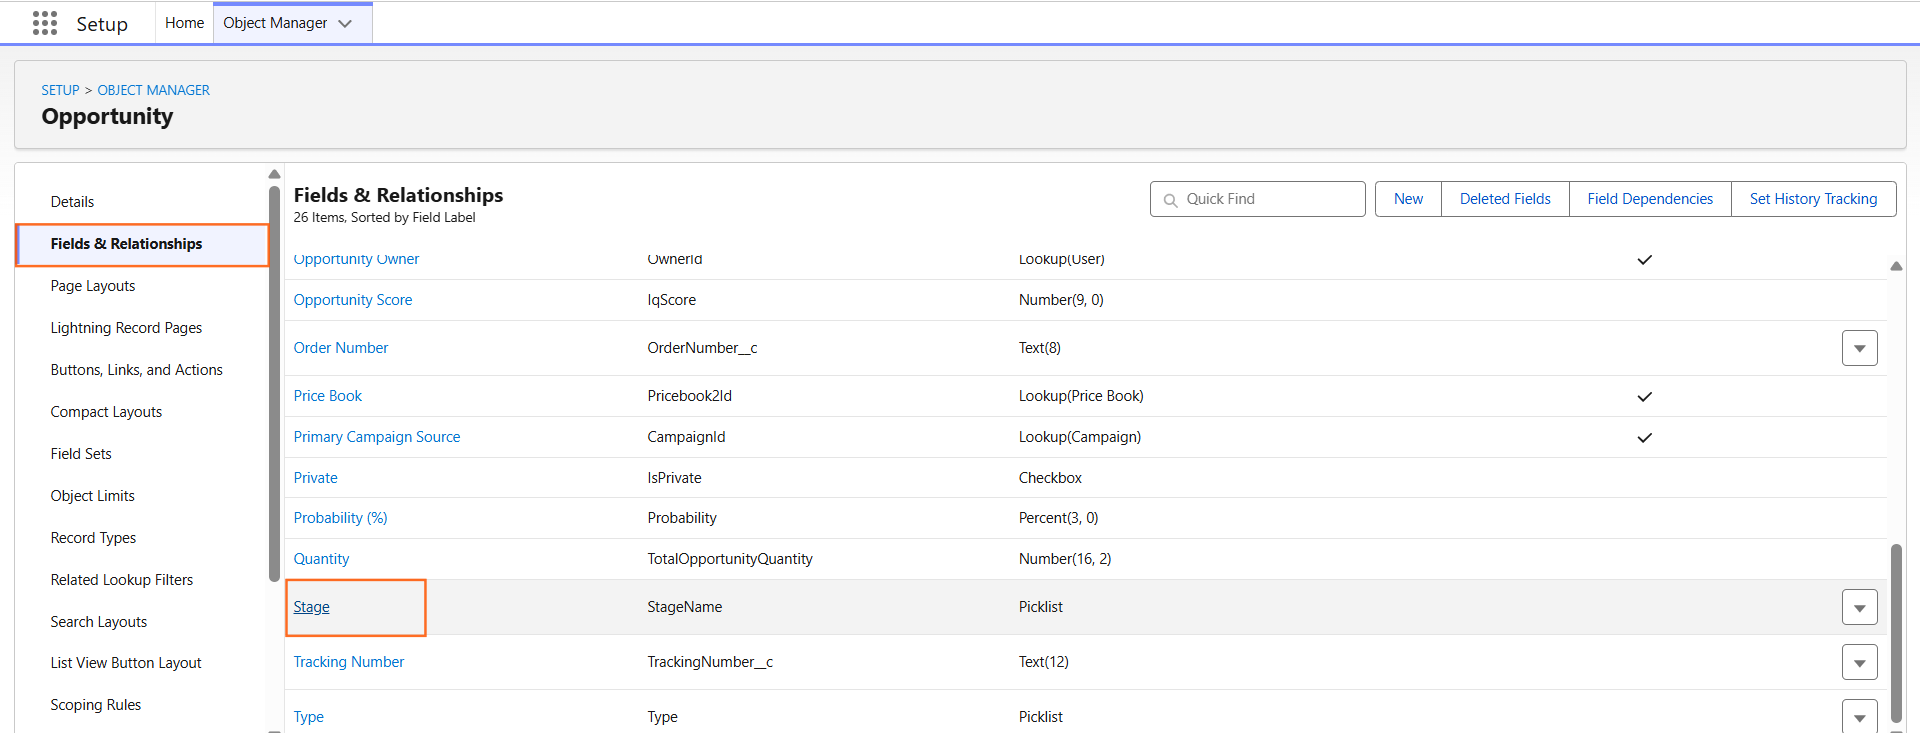The height and width of the screenshot is (733, 1920).
Task: Click the indexed checkmark in Opportunity Owner row
Action: coord(1644,260)
